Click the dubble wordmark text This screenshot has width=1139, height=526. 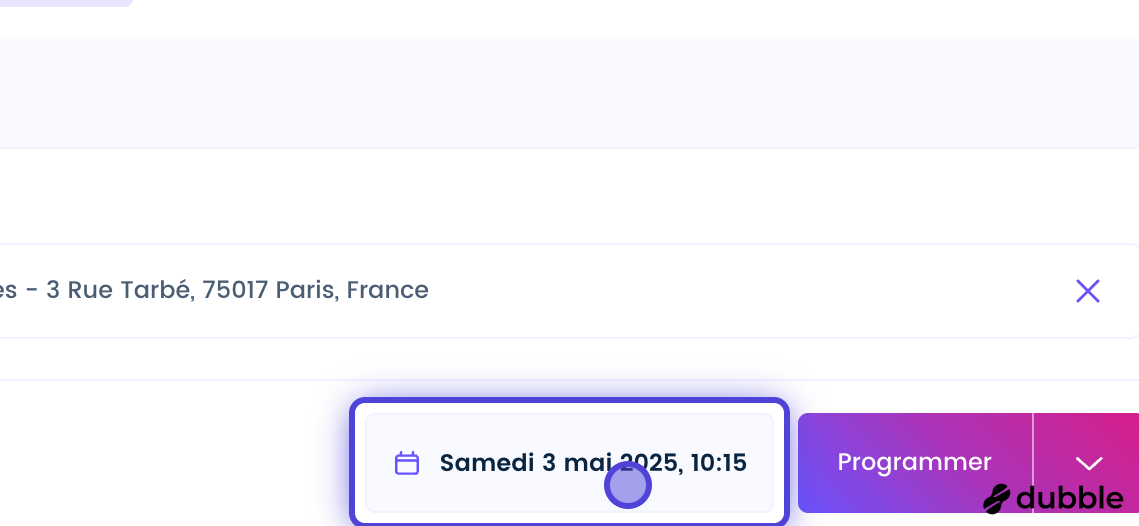tap(1070, 498)
